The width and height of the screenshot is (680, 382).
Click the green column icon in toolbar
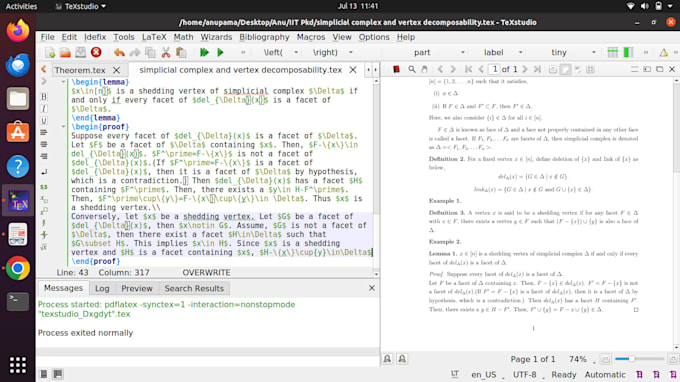click(x=628, y=52)
